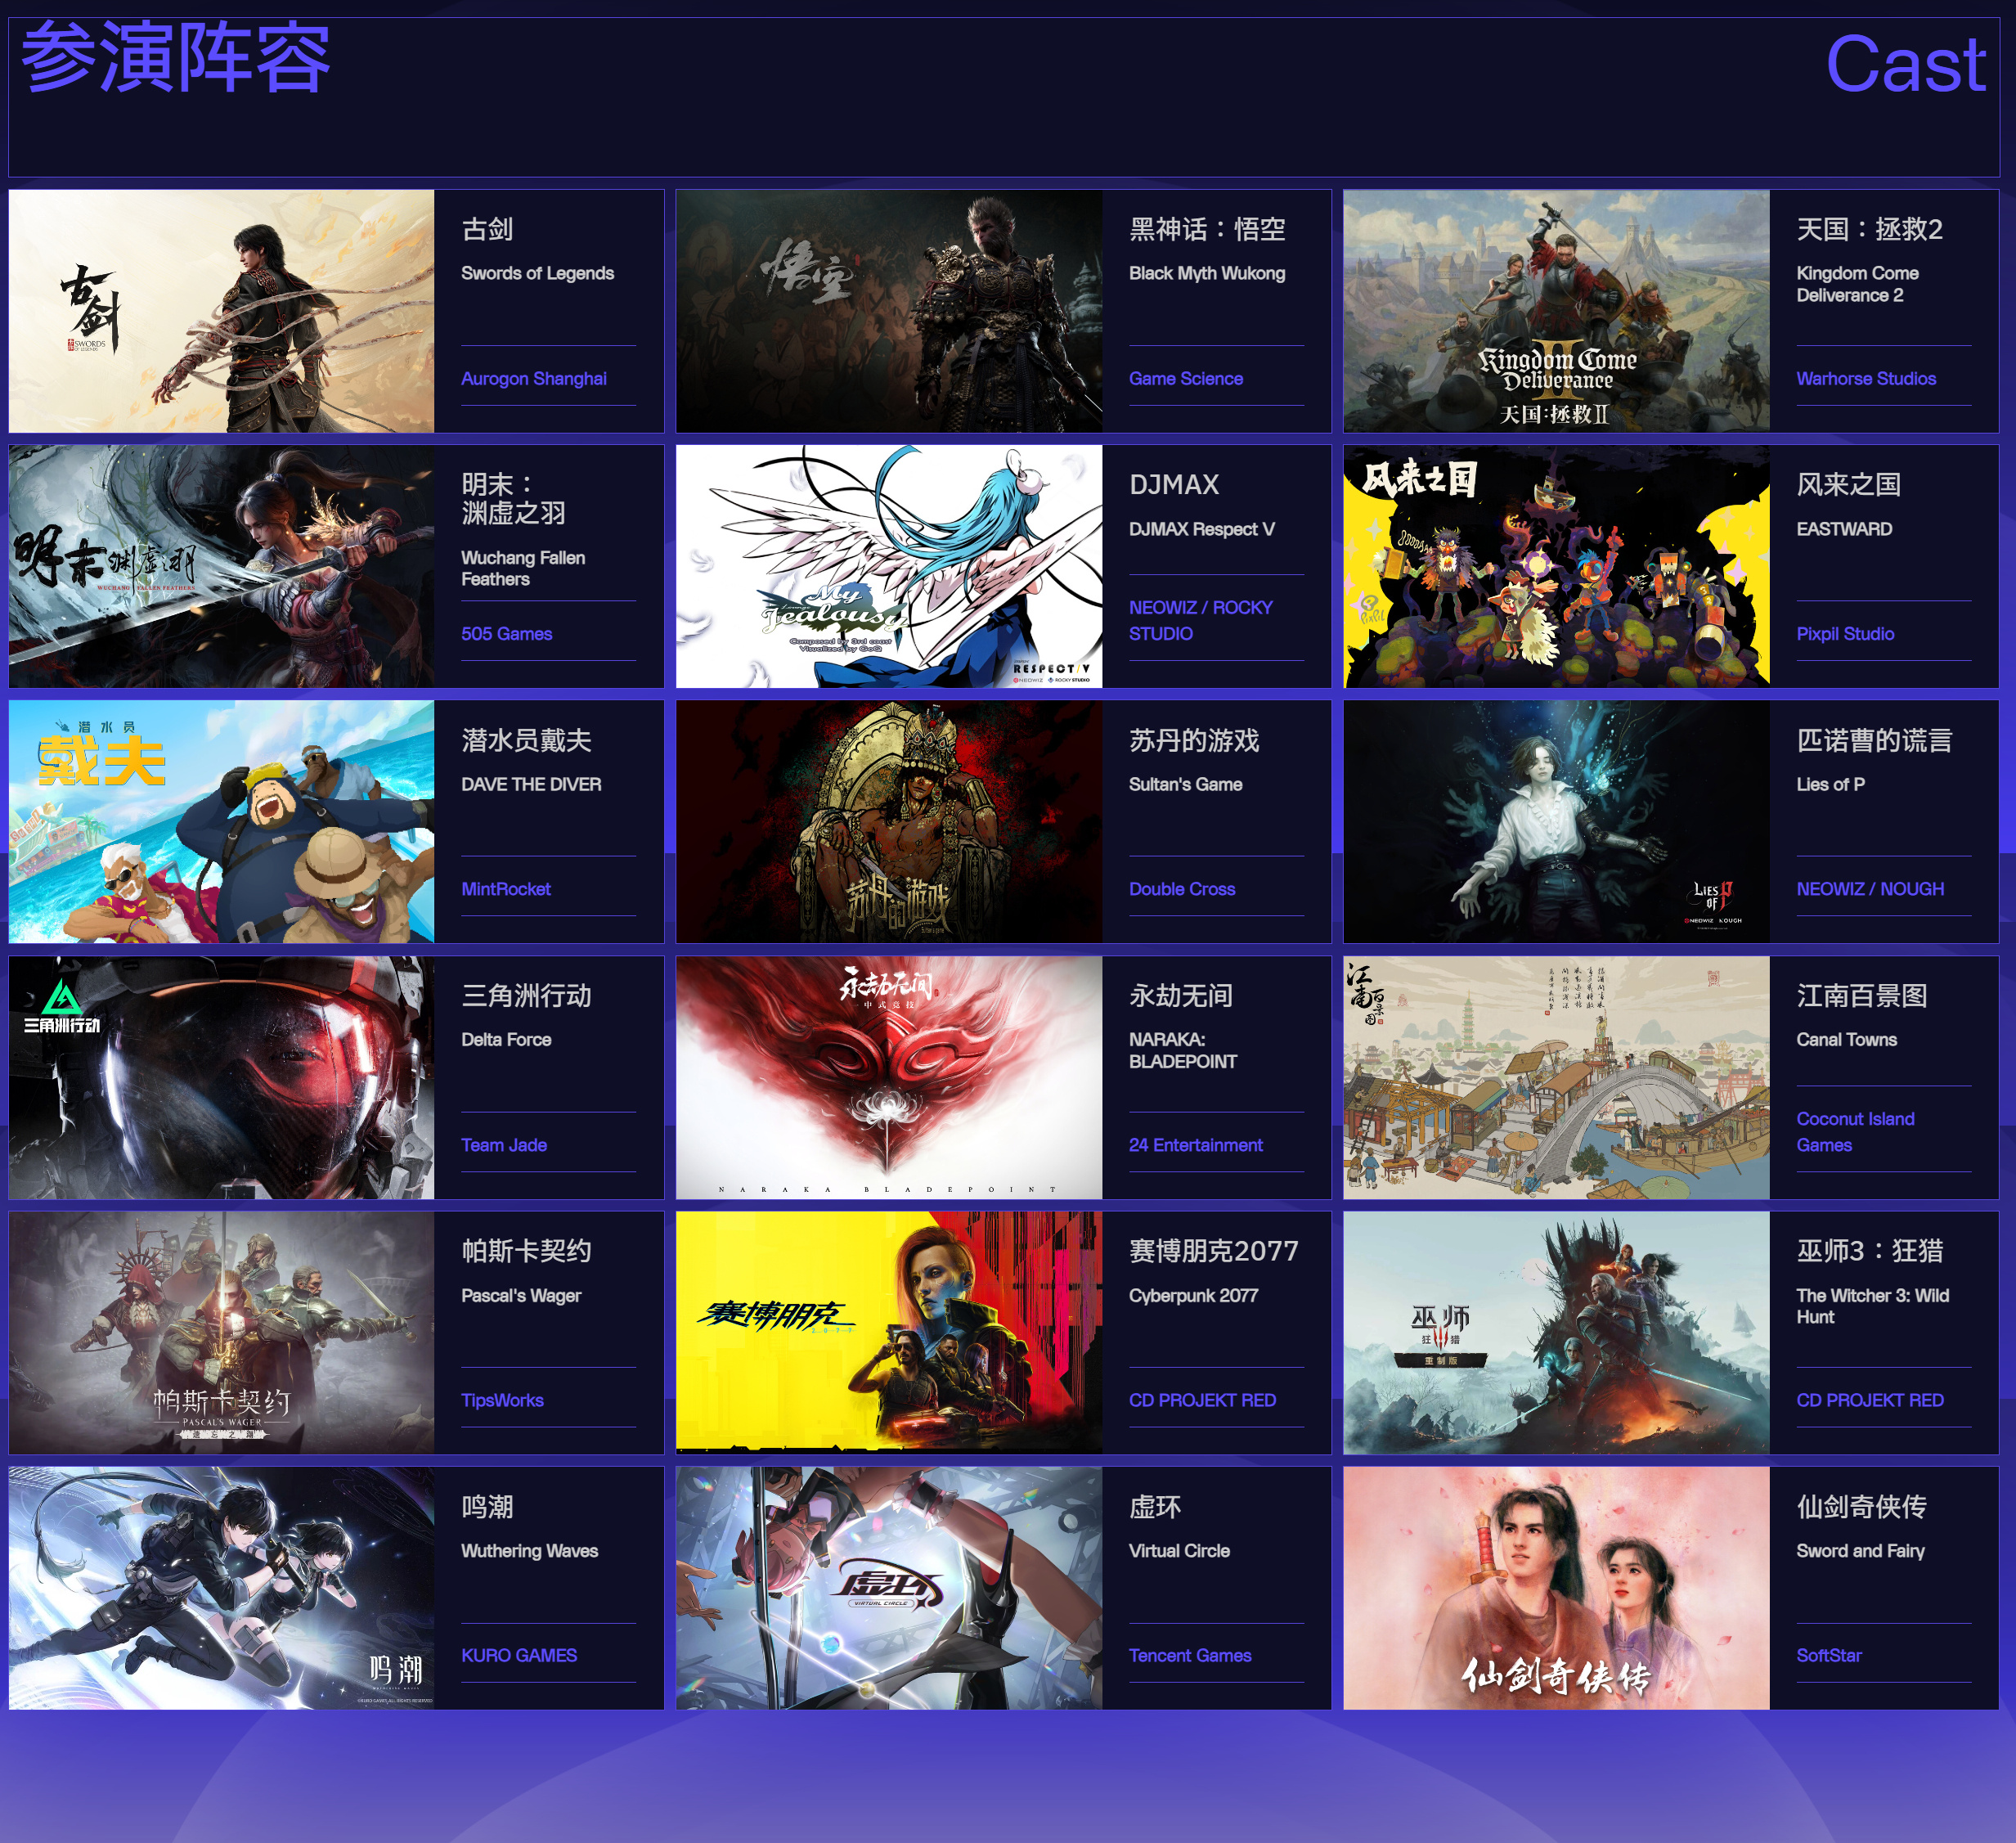Open the DAVE THE DIVER cover image
This screenshot has height=1843, width=2016.
222,822
